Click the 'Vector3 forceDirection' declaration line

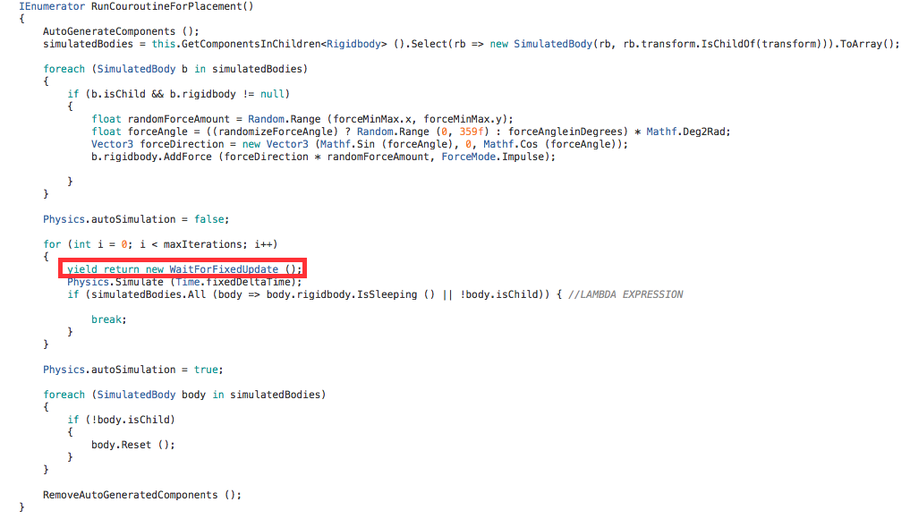click(x=359, y=144)
